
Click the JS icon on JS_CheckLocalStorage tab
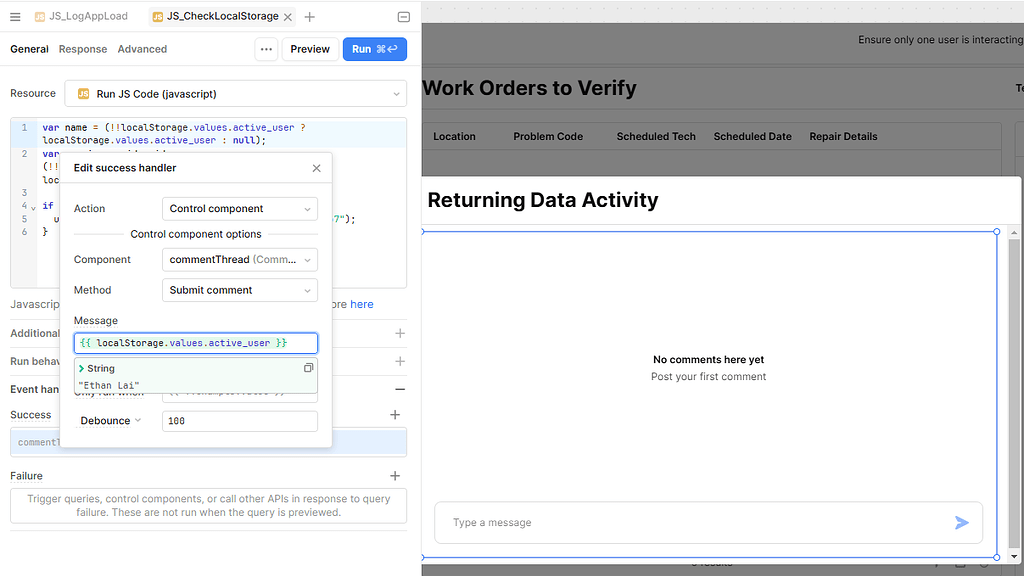pyautogui.click(x=155, y=16)
